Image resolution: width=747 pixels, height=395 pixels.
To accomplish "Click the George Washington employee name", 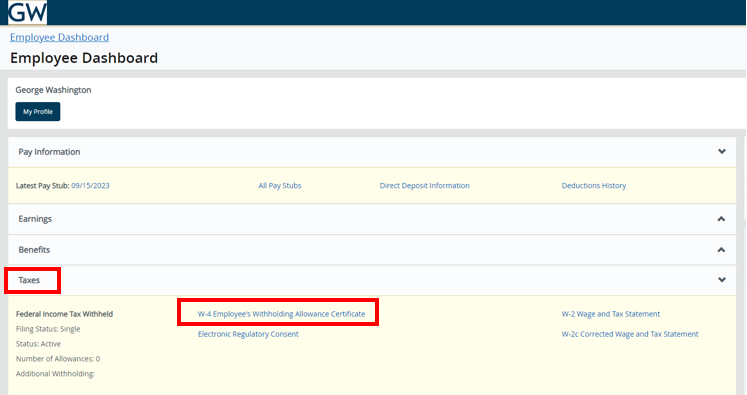I will pos(53,90).
